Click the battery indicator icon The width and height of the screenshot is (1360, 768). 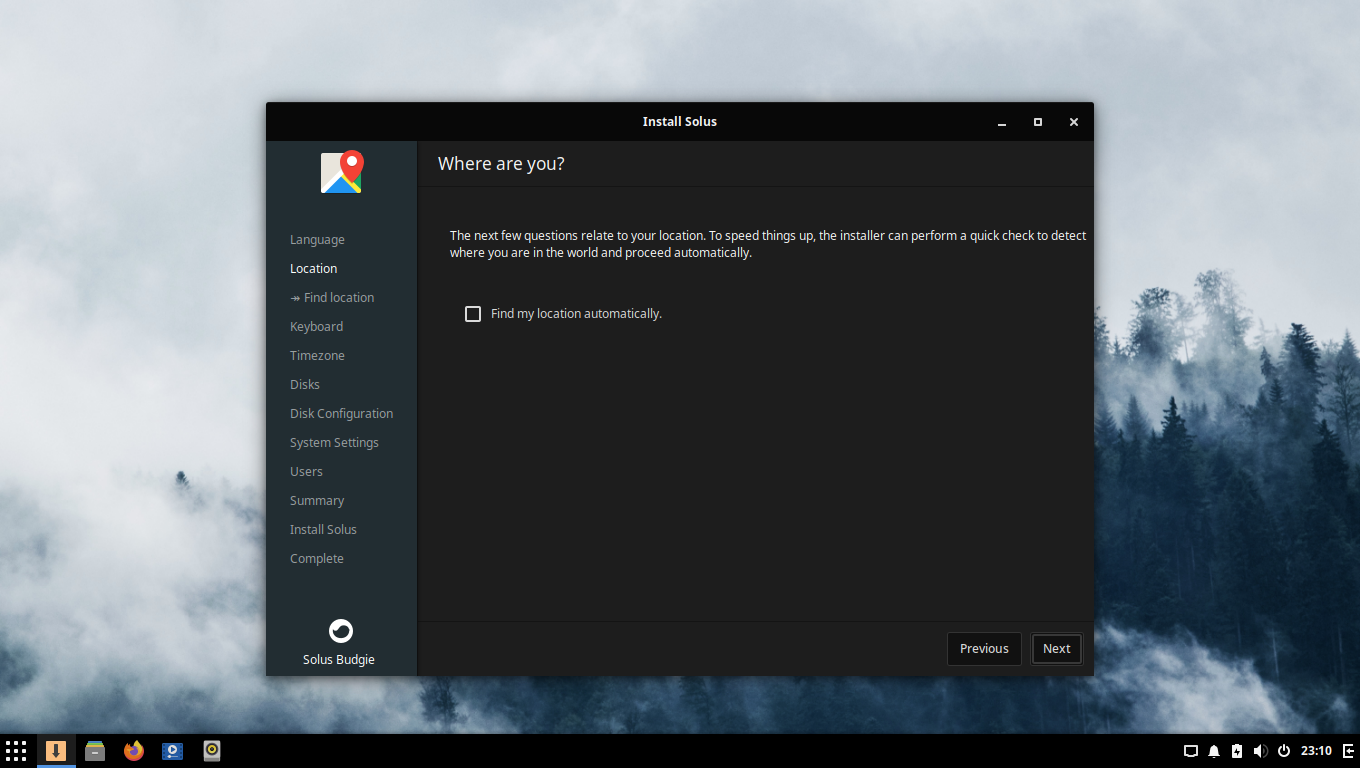[x=1237, y=751]
